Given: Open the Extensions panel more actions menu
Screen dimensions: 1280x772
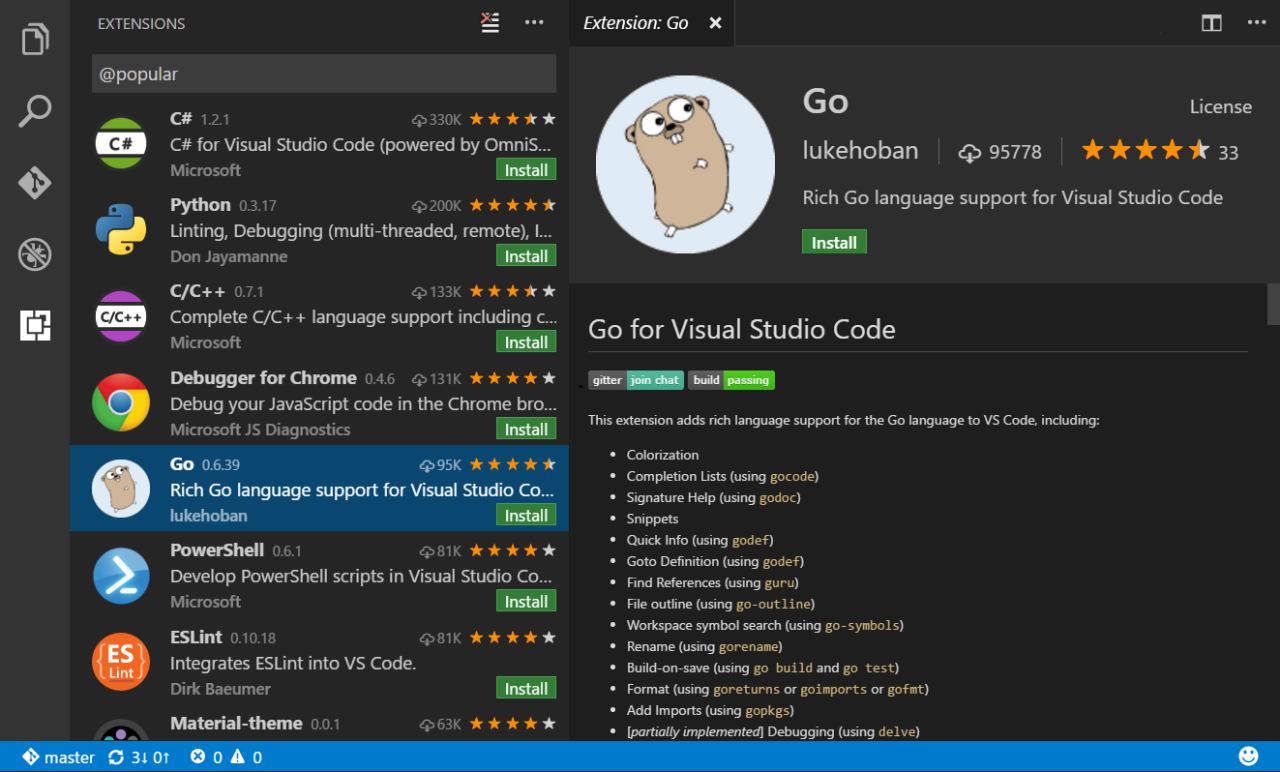Looking at the screenshot, I should [534, 23].
